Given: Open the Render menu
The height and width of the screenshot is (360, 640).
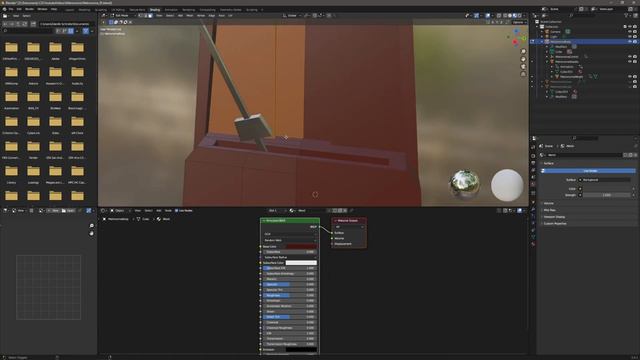Looking at the screenshot, I should pyautogui.click(x=29, y=9).
